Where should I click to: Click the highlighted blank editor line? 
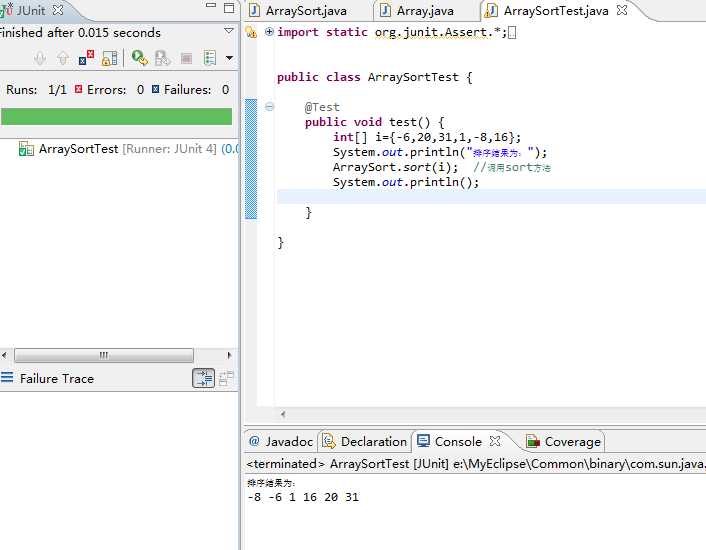point(491,197)
